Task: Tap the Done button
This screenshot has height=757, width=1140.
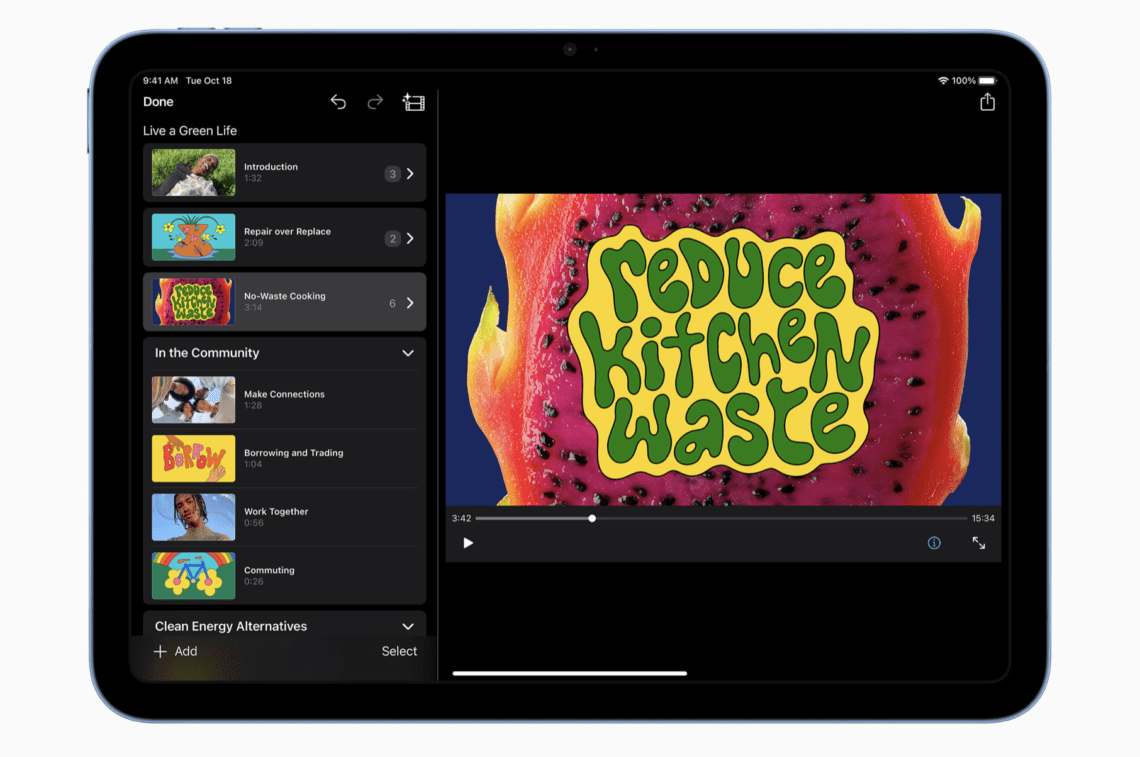Action: 158,102
